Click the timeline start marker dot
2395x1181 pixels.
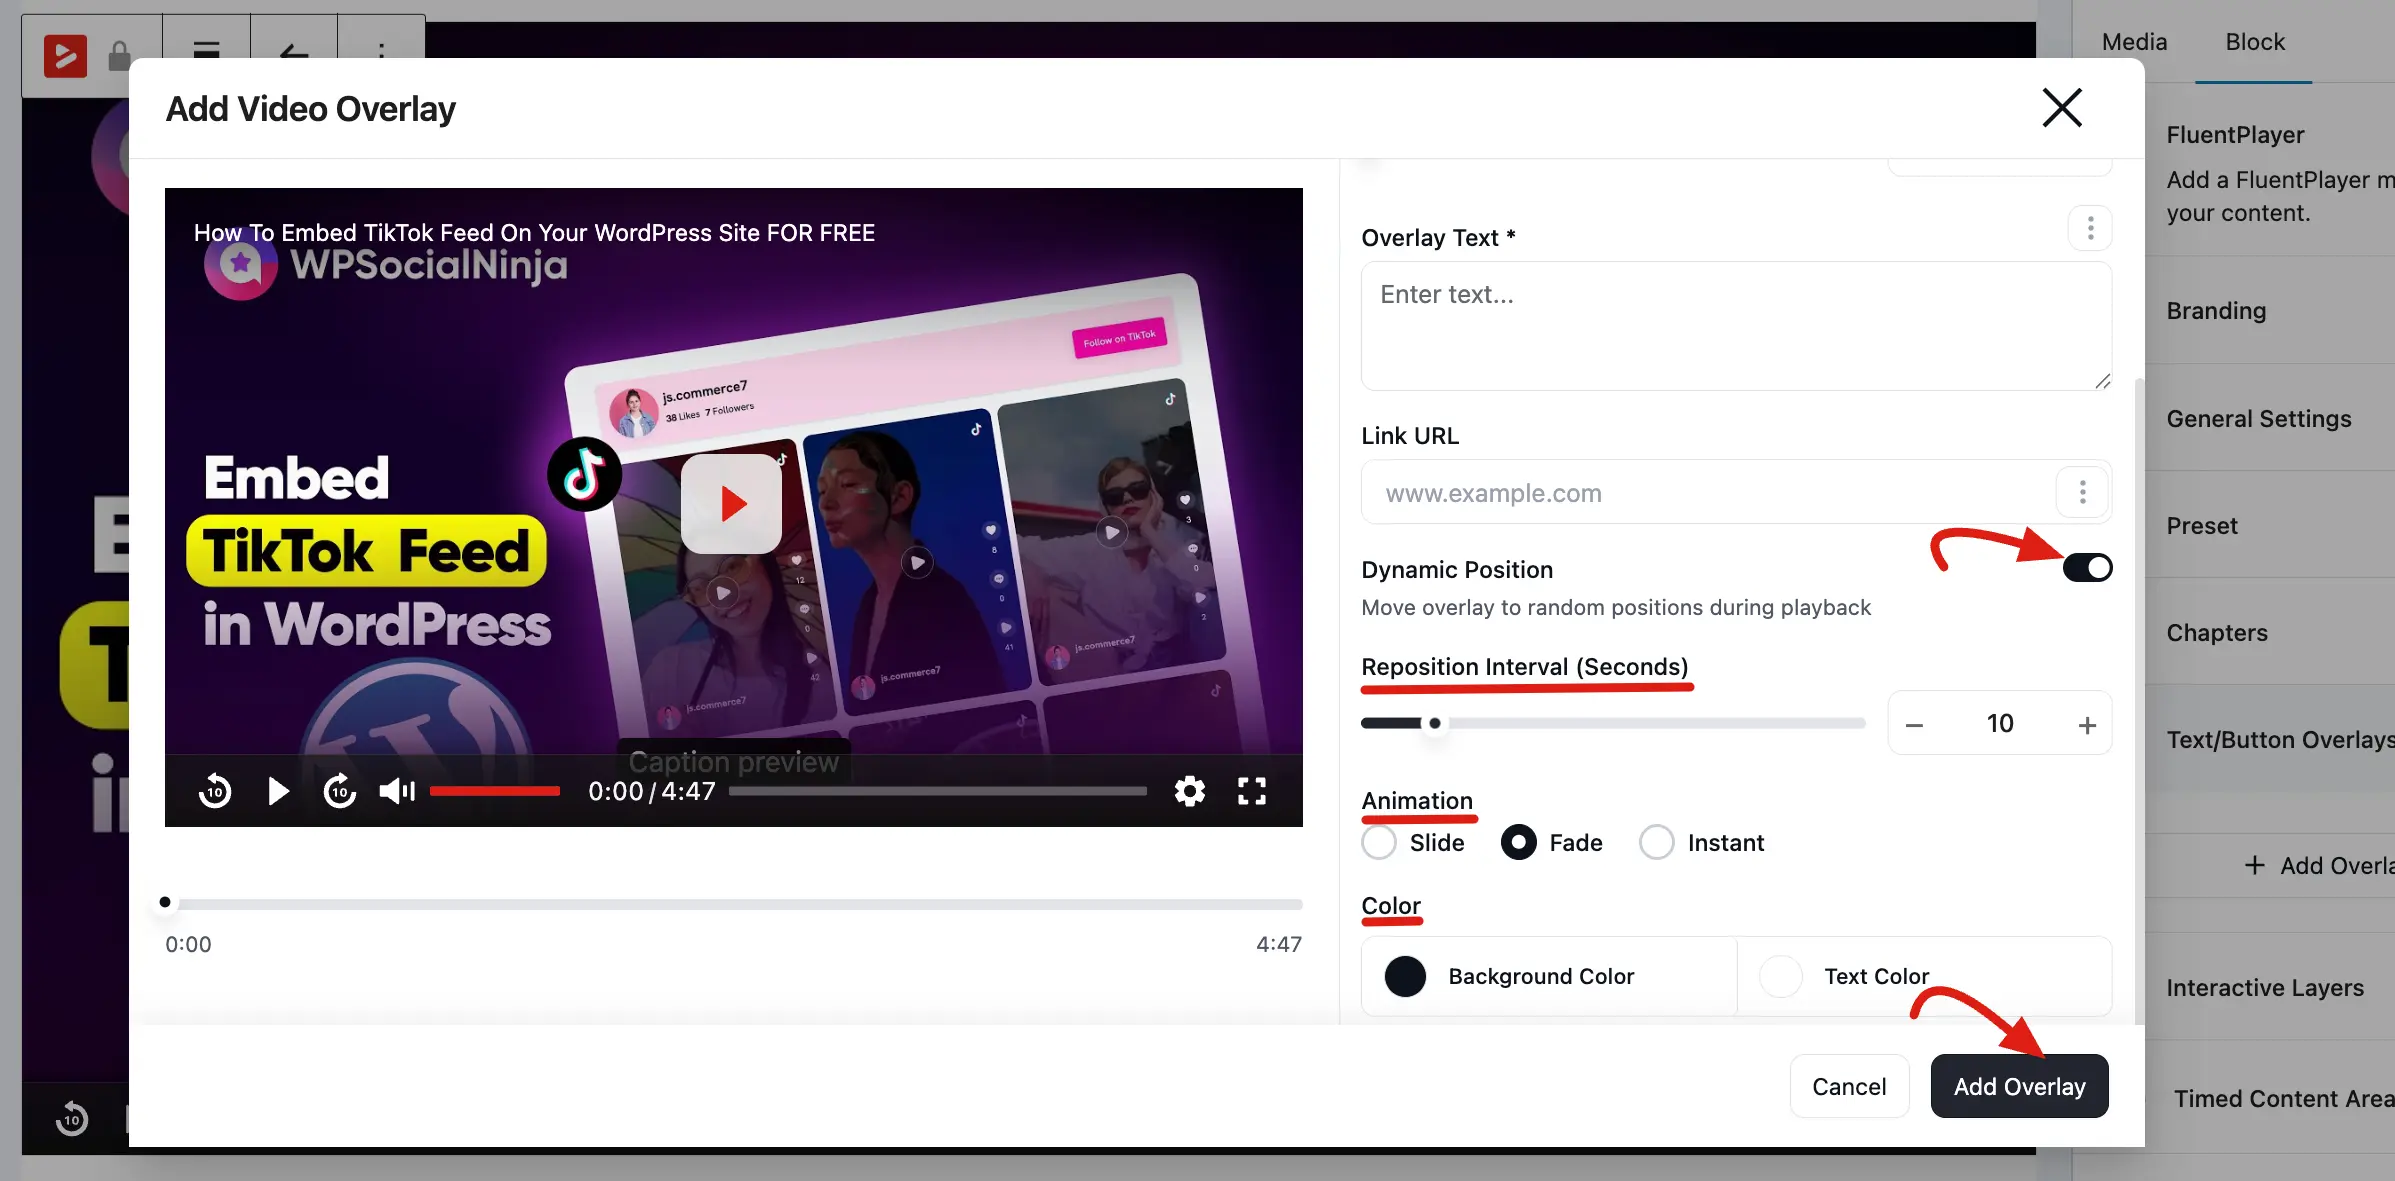pyautogui.click(x=165, y=902)
